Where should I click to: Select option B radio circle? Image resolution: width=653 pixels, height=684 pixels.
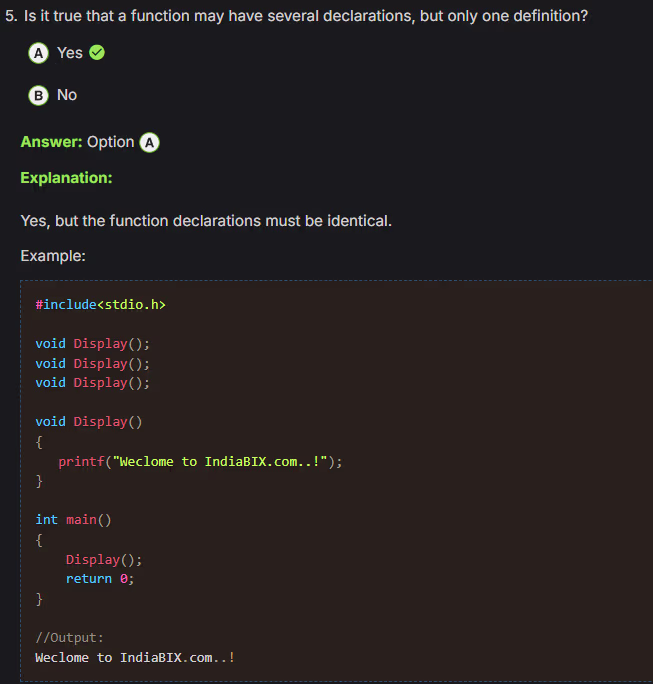(39, 95)
